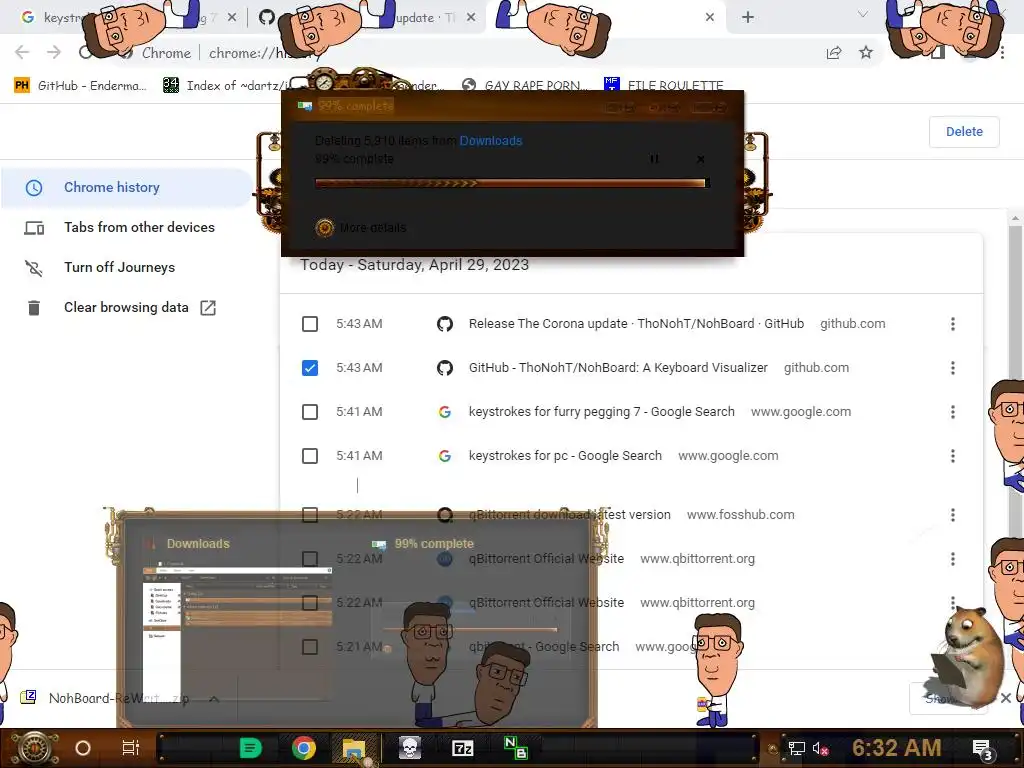
Task: Open chevron menu for NohBoard-ReWrite zip download
Action: (x=214, y=699)
